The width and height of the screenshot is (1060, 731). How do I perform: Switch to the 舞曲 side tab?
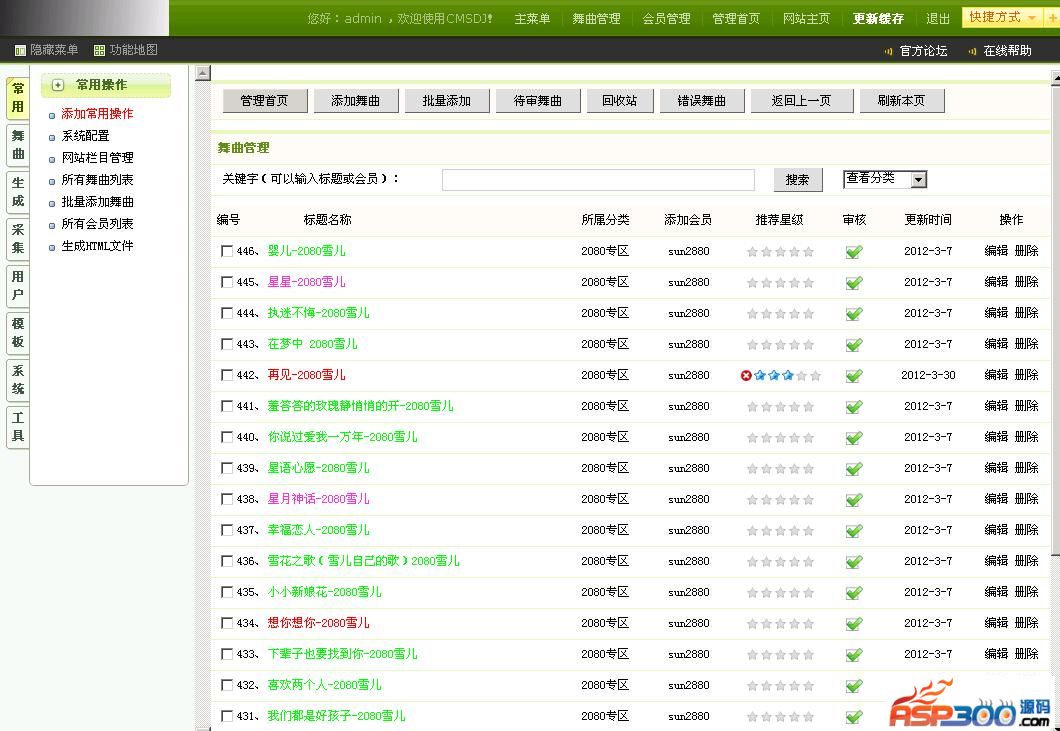(x=18, y=145)
